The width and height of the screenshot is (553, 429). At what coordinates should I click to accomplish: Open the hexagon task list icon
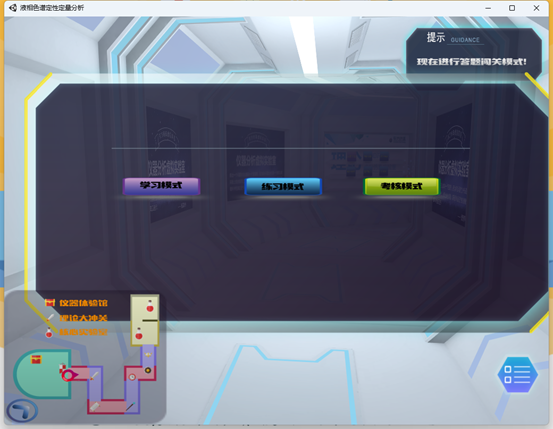[x=517, y=375]
